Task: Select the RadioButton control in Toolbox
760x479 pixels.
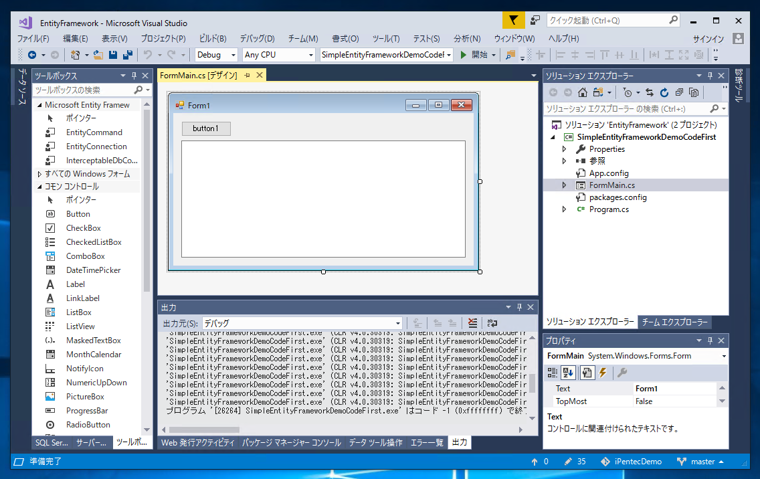Action: 88,425
